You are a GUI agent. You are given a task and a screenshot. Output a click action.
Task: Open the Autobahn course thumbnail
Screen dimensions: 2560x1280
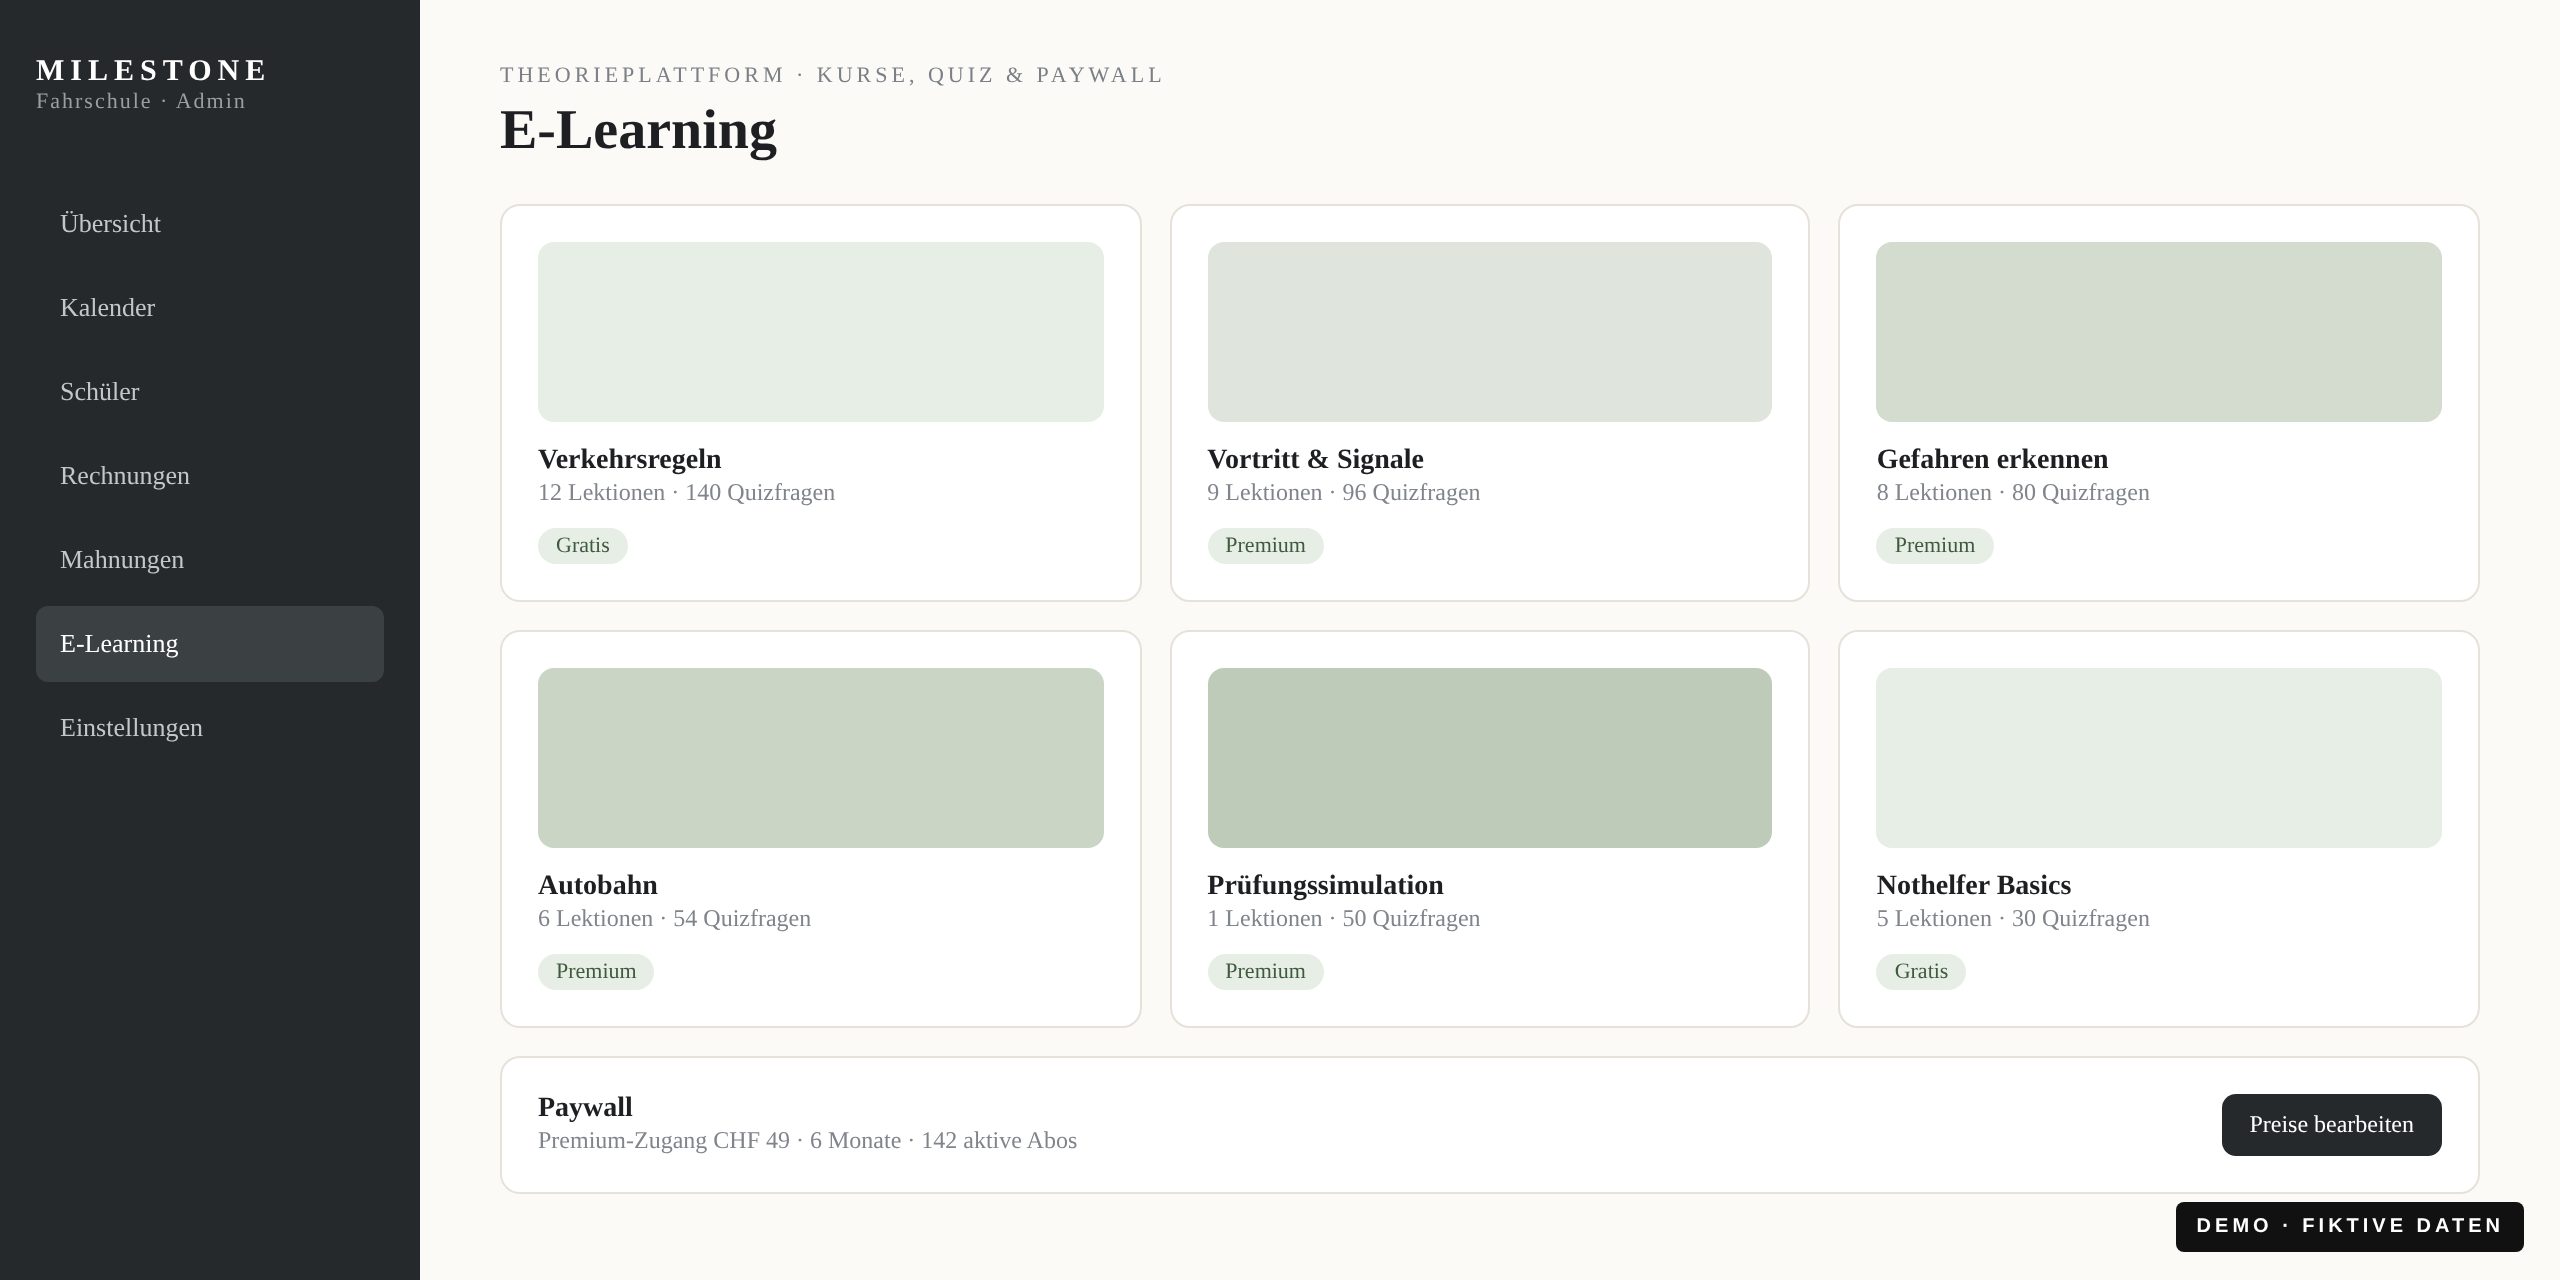point(821,758)
